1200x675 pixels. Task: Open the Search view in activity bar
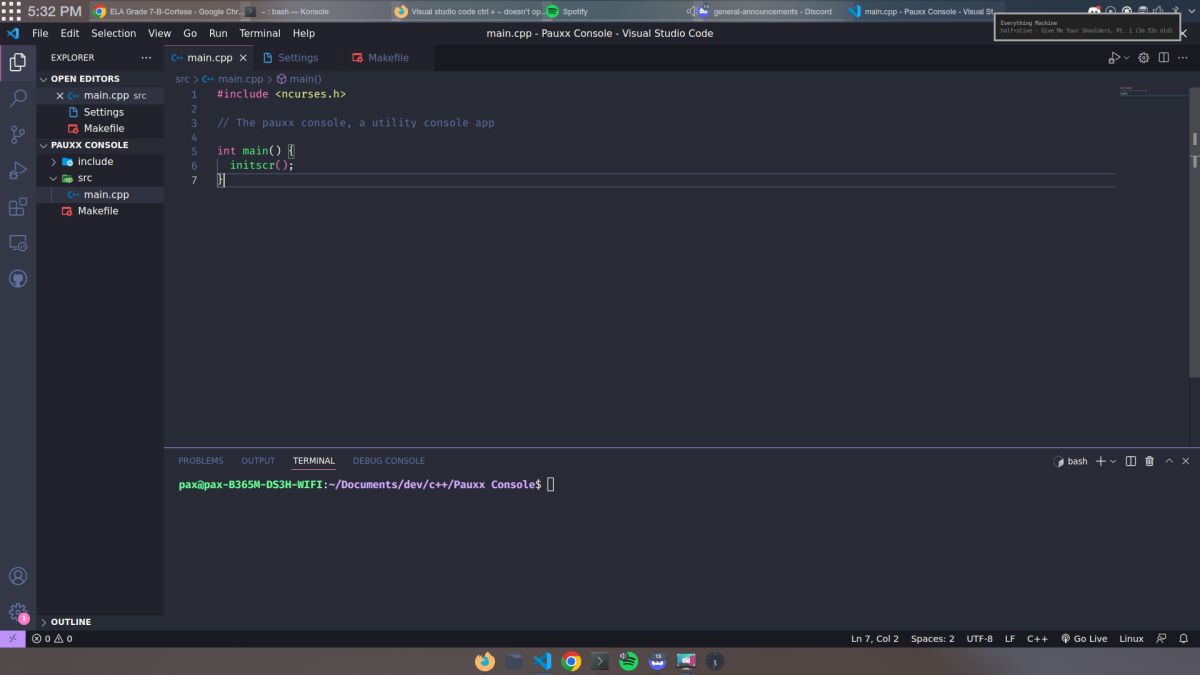(x=18, y=98)
